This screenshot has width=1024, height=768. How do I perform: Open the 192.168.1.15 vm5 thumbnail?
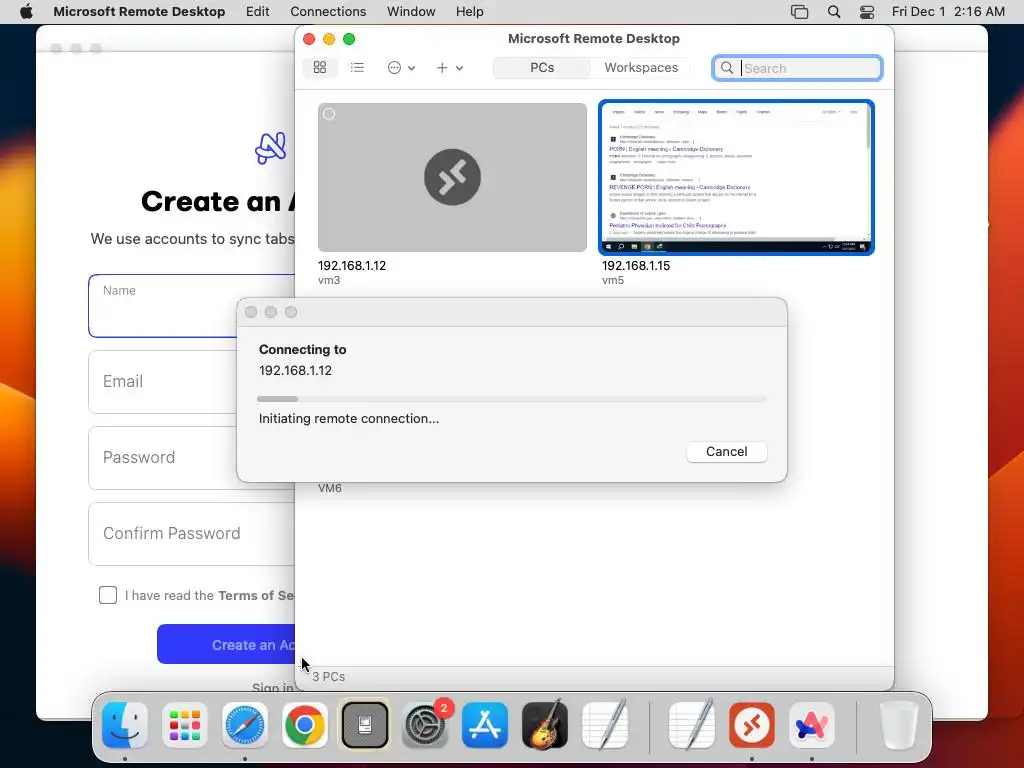pyautogui.click(x=736, y=177)
